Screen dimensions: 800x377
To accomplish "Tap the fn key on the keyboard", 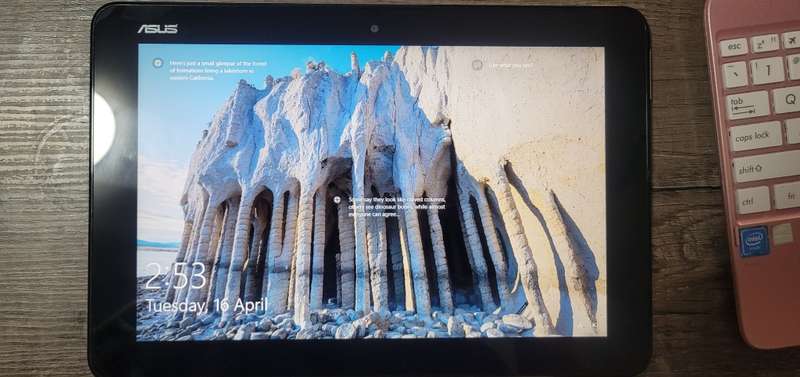I will click(787, 195).
